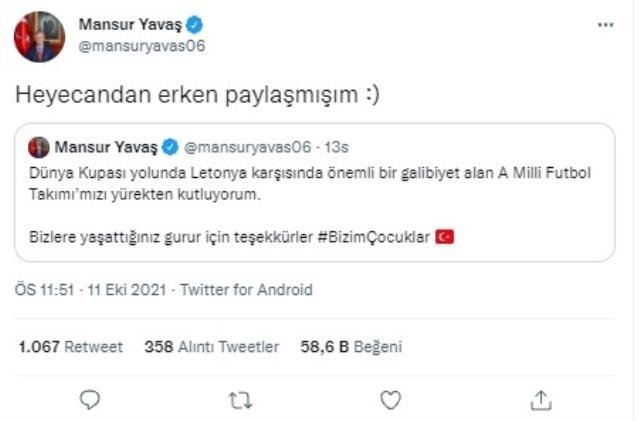Screen dimensions: 640x421
Task: Click Mansur Yavaş's profile picture
Action: pos(39,37)
